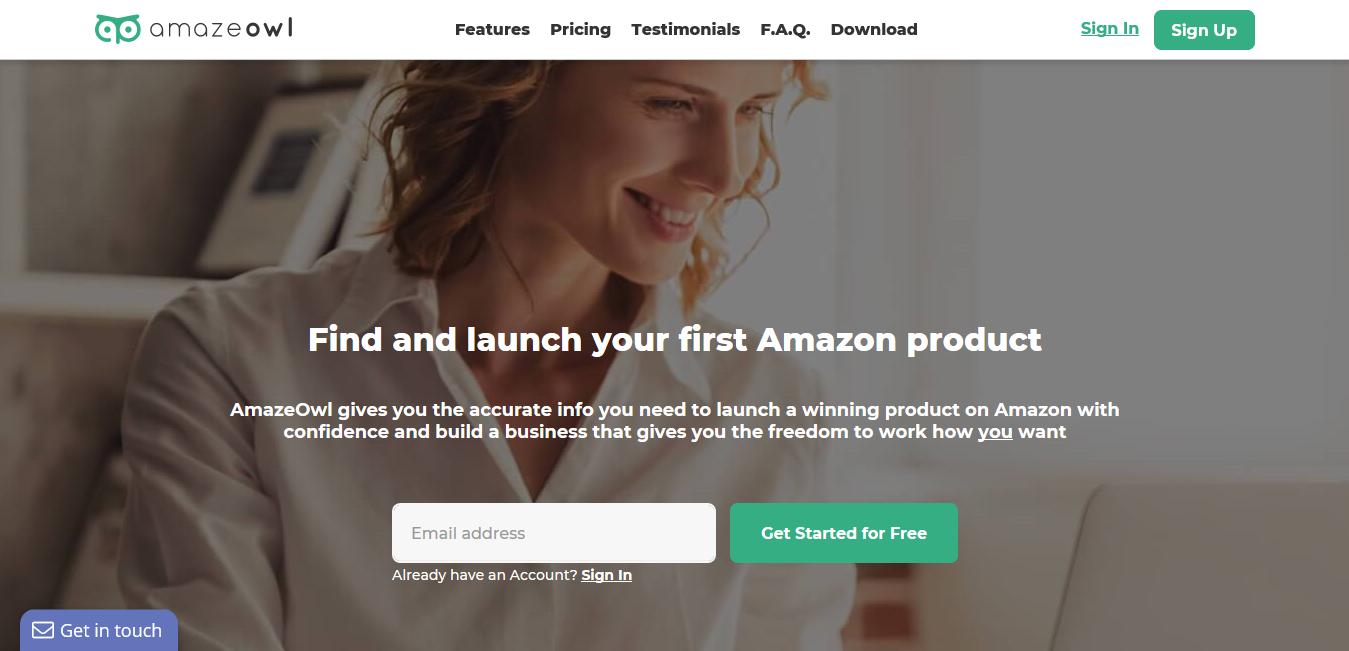The height and width of the screenshot is (651, 1349).
Task: Click the green Sign Up button
Action: click(1204, 30)
